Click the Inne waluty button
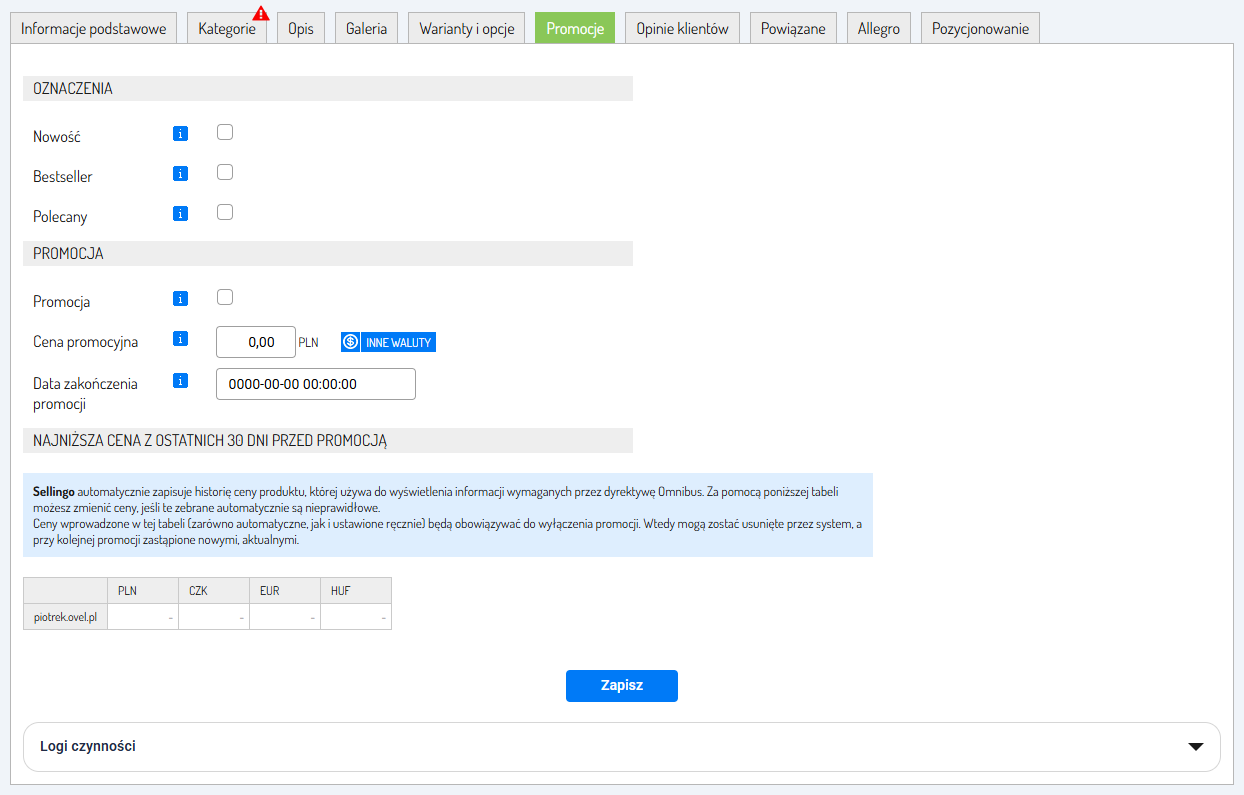The width and height of the screenshot is (1244, 795). pos(388,342)
